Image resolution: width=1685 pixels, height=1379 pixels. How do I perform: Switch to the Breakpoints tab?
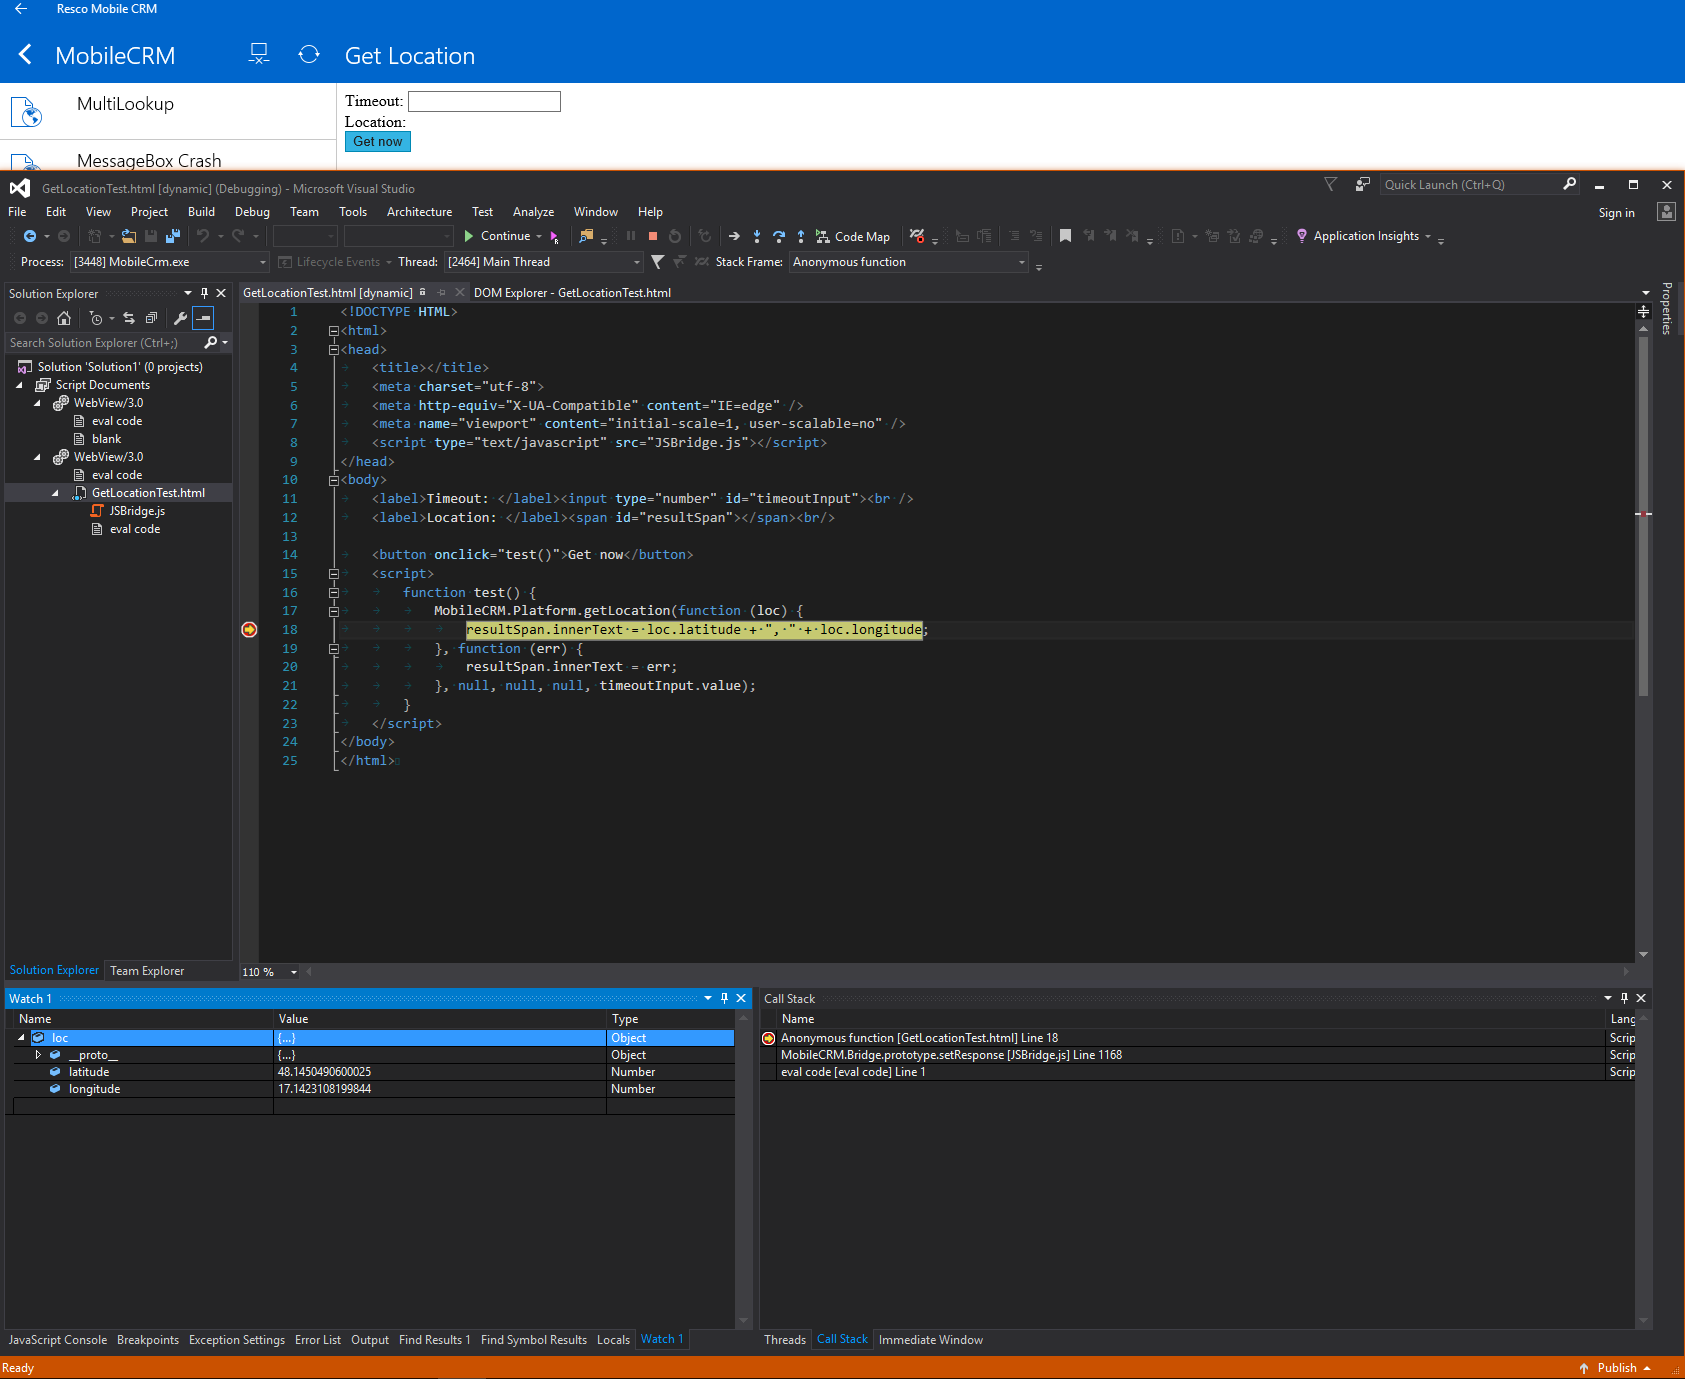(x=148, y=1340)
